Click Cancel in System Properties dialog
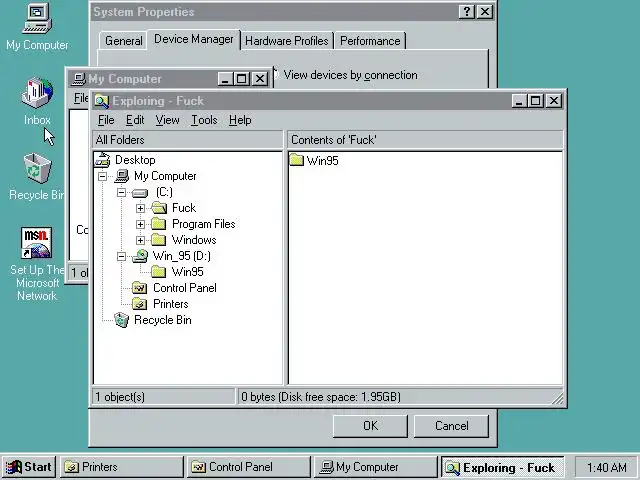Viewport: 640px width, 480px height. coord(451,426)
